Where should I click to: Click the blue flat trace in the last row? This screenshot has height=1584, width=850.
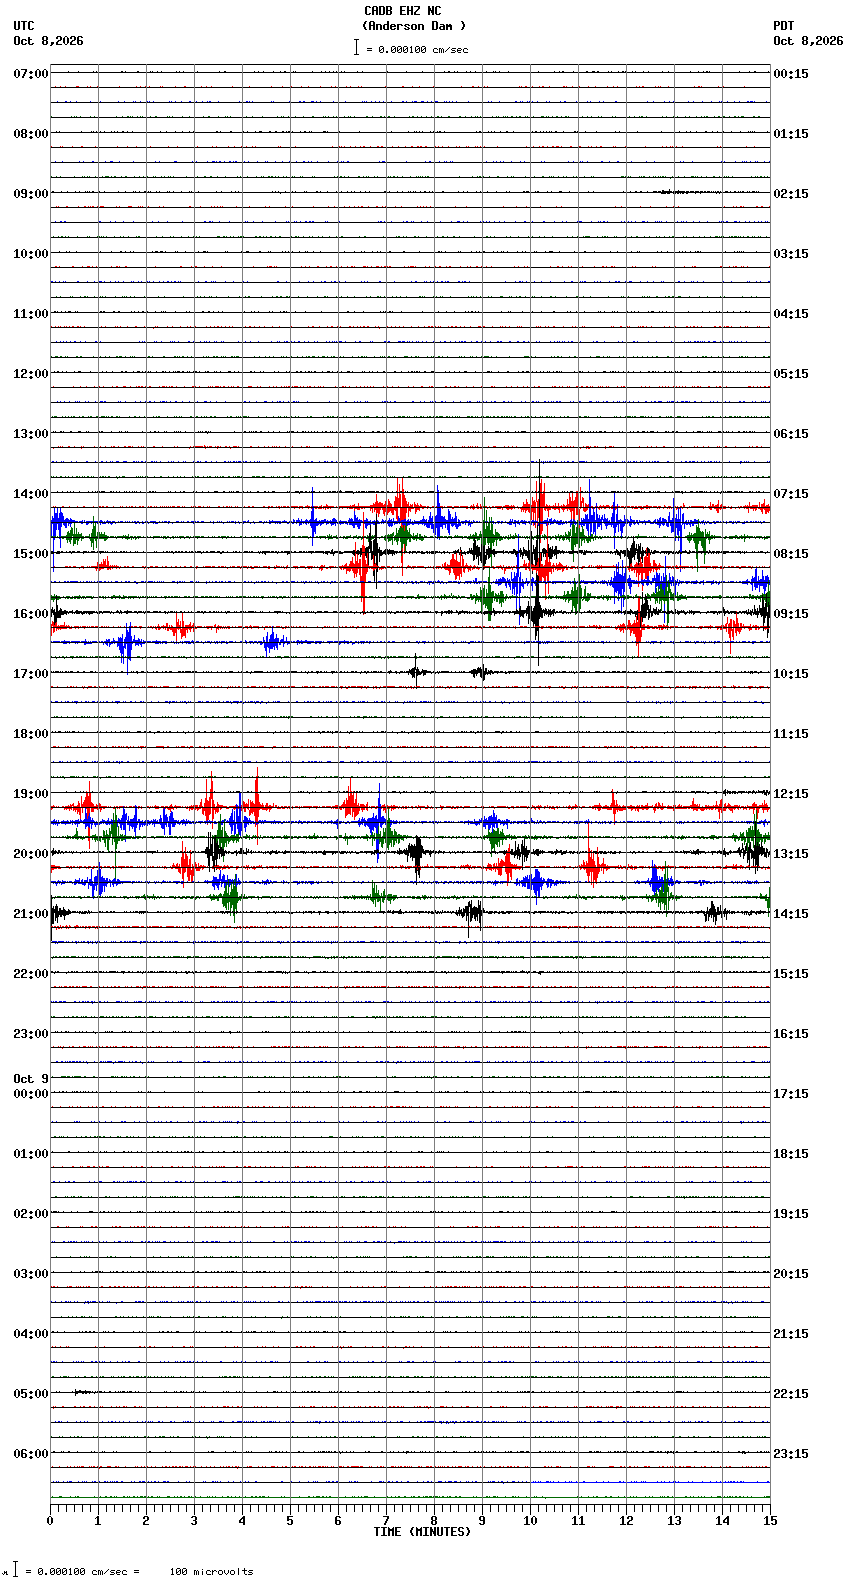(651, 1482)
